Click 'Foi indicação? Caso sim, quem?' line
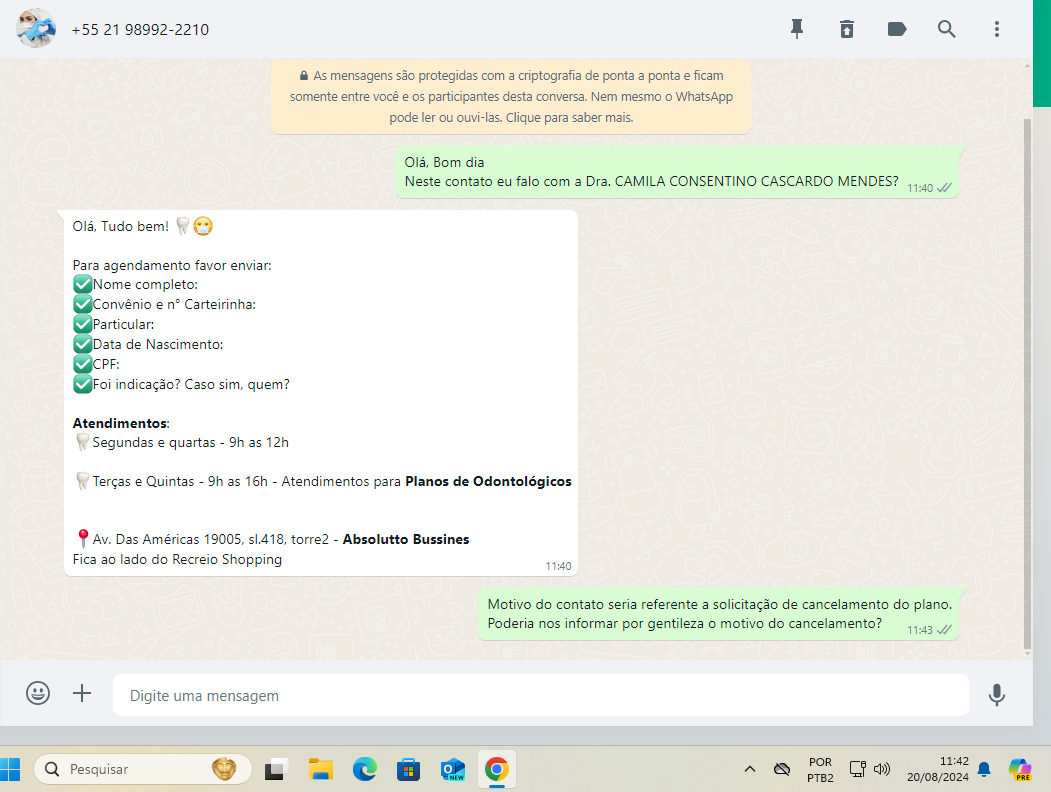Screen dimensions: 1051x792 [181, 385]
